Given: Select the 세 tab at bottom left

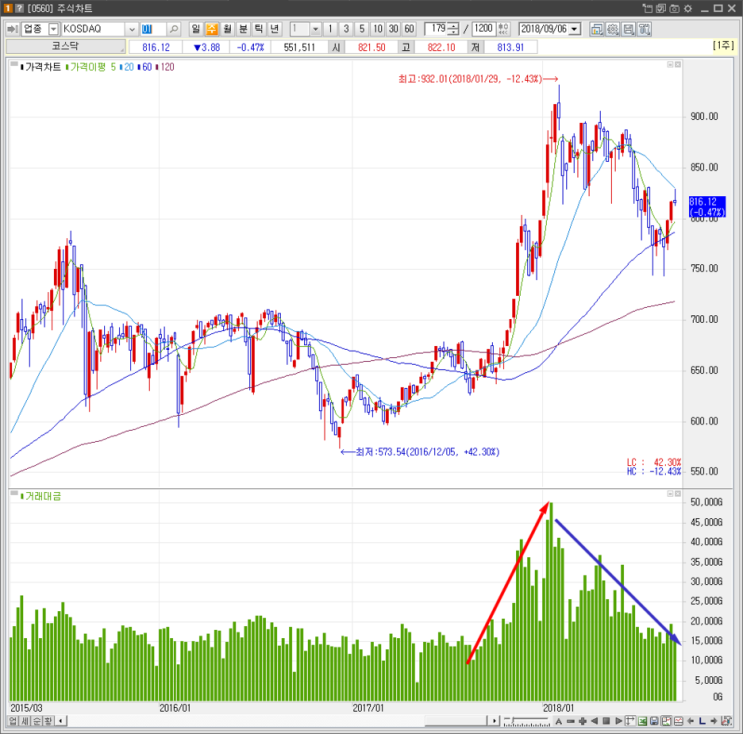Looking at the screenshot, I should 25,721.
